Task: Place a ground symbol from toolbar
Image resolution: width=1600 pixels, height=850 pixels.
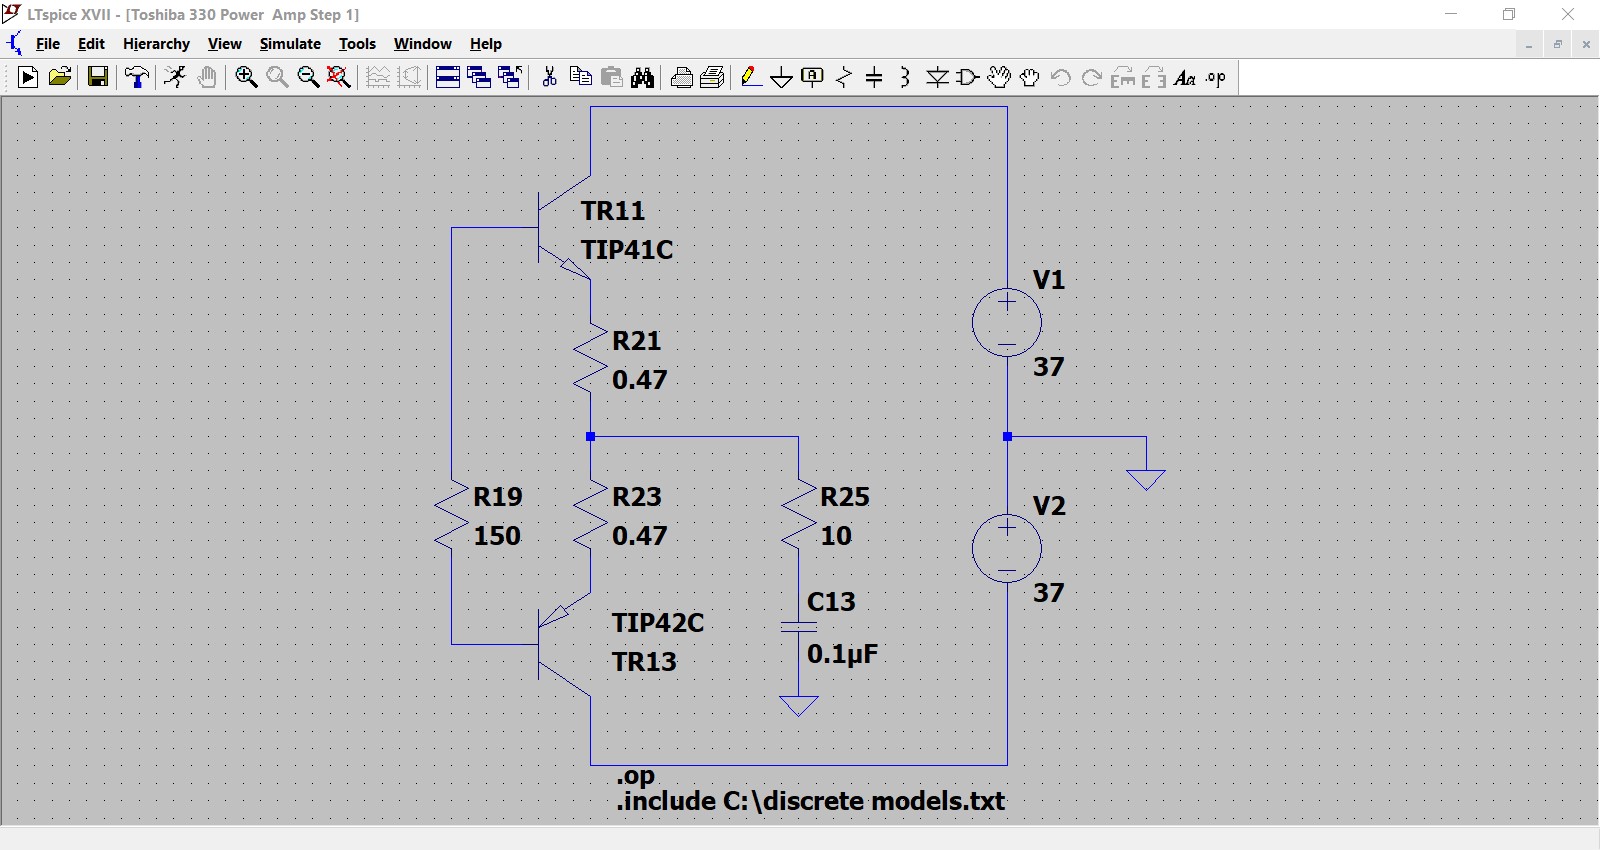Action: click(782, 77)
